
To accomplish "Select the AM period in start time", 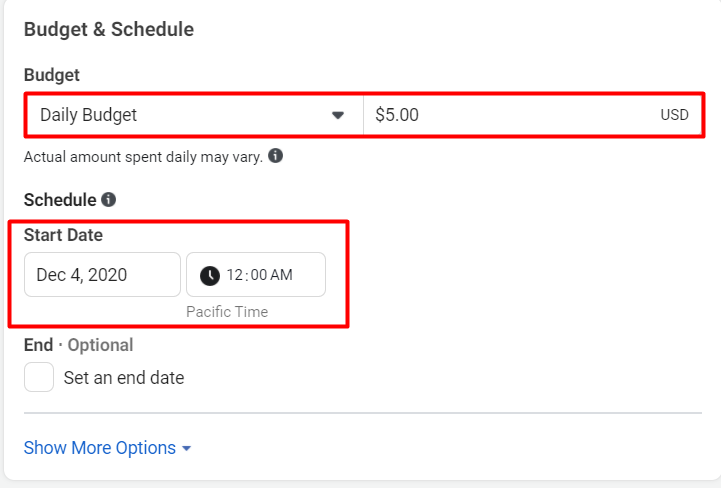I will point(281,275).
